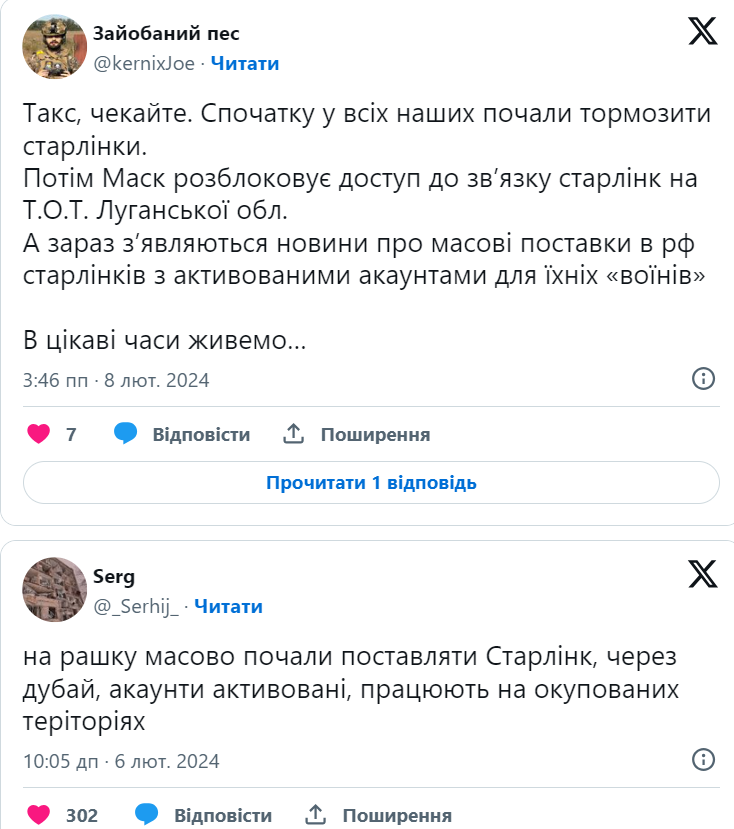Expand 'Прочитати 1 відповідь' replies
Viewport: 734px width, 829px height.
tap(371, 483)
